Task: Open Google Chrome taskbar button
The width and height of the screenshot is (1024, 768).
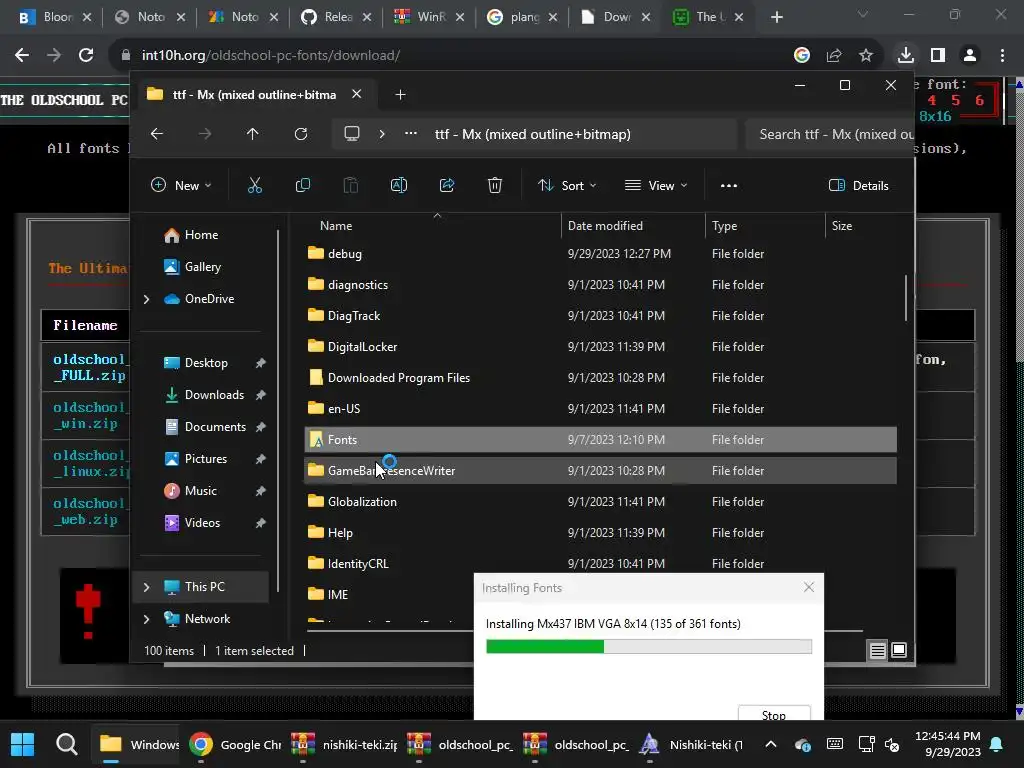Action: point(236,744)
